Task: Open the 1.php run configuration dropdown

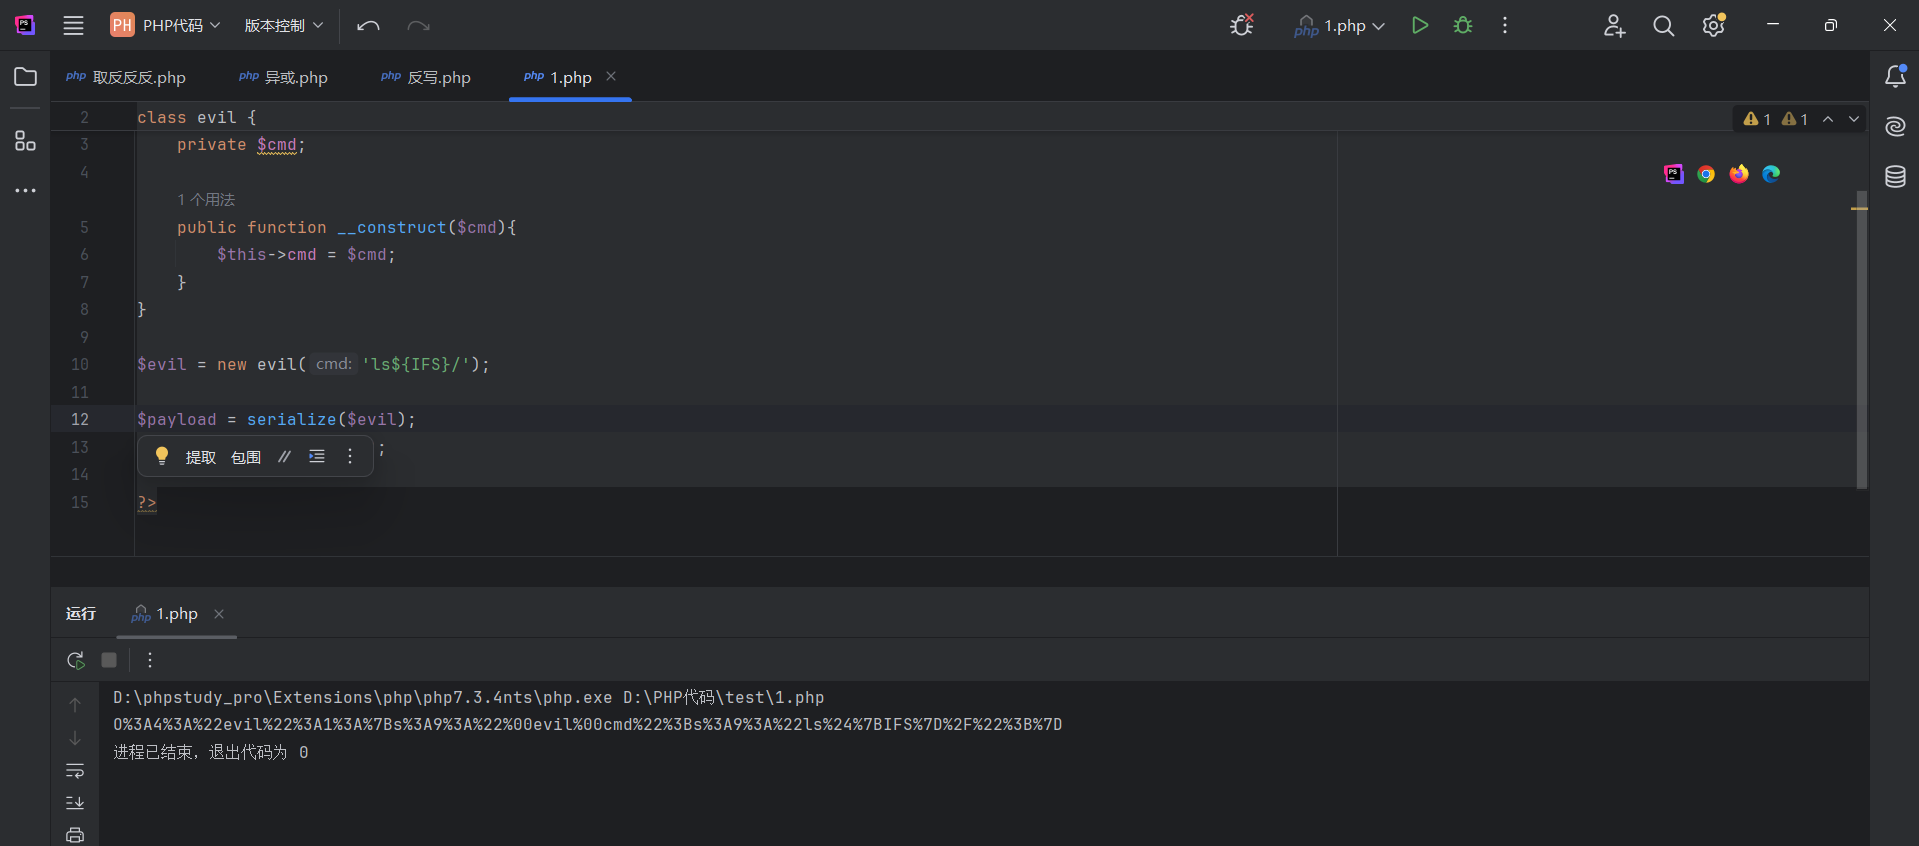Action: pos(1340,26)
